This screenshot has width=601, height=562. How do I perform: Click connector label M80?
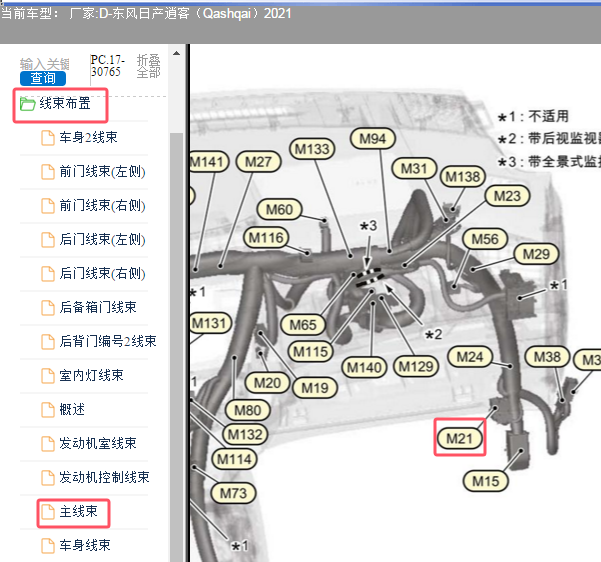click(x=248, y=410)
